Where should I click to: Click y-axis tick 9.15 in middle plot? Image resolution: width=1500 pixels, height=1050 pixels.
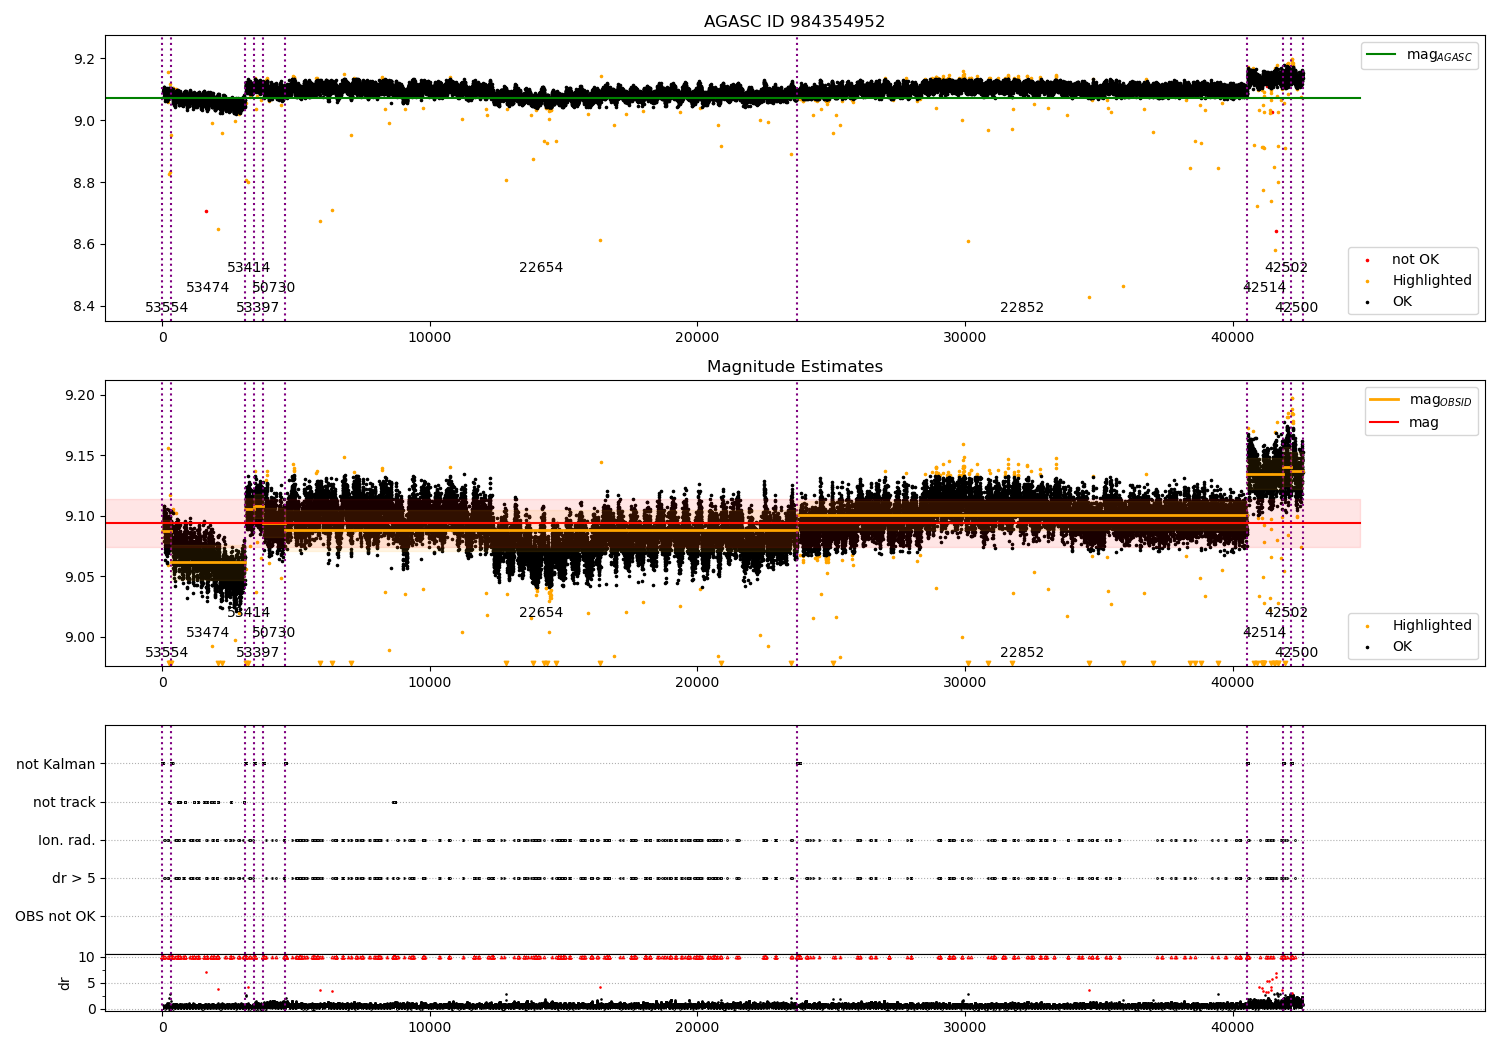point(80,457)
